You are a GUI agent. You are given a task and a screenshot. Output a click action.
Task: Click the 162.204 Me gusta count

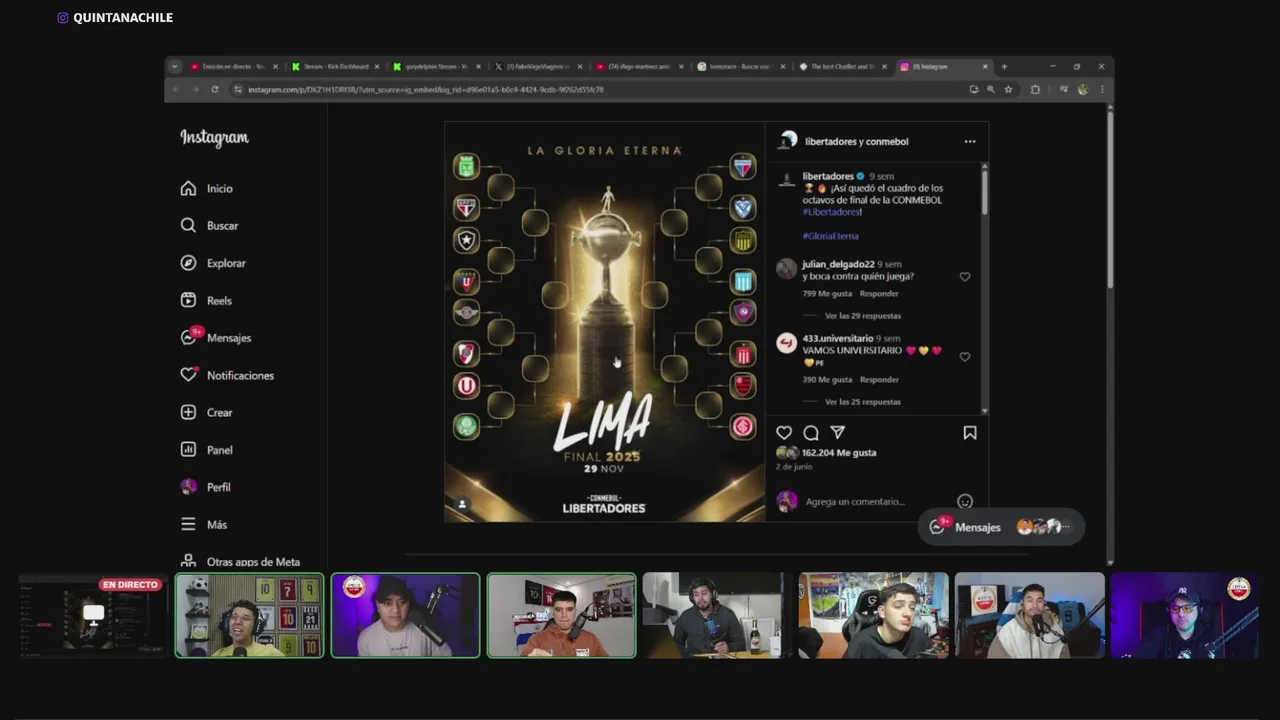(x=839, y=453)
